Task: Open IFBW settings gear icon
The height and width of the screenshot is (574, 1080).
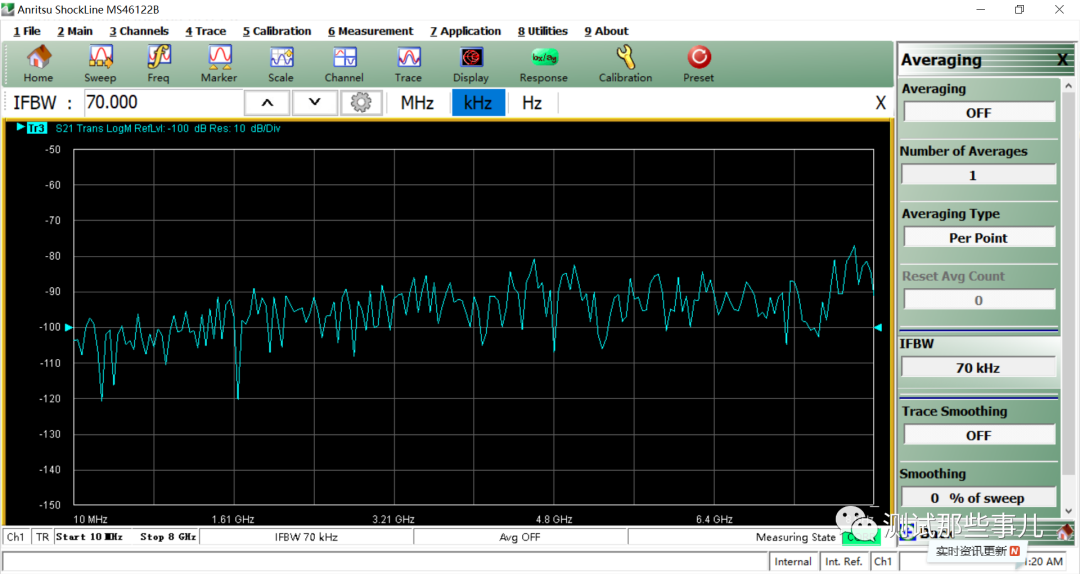Action: [x=361, y=103]
